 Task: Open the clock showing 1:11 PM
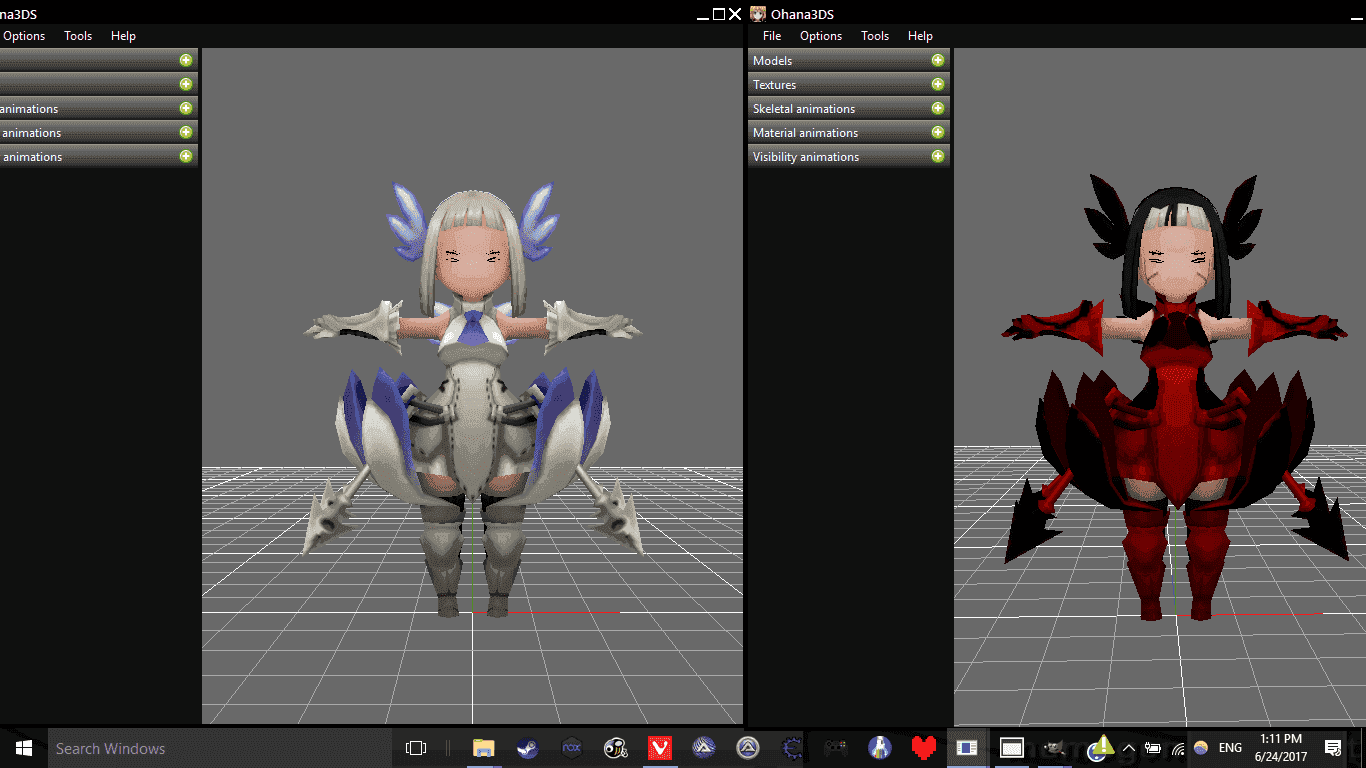point(1280,748)
